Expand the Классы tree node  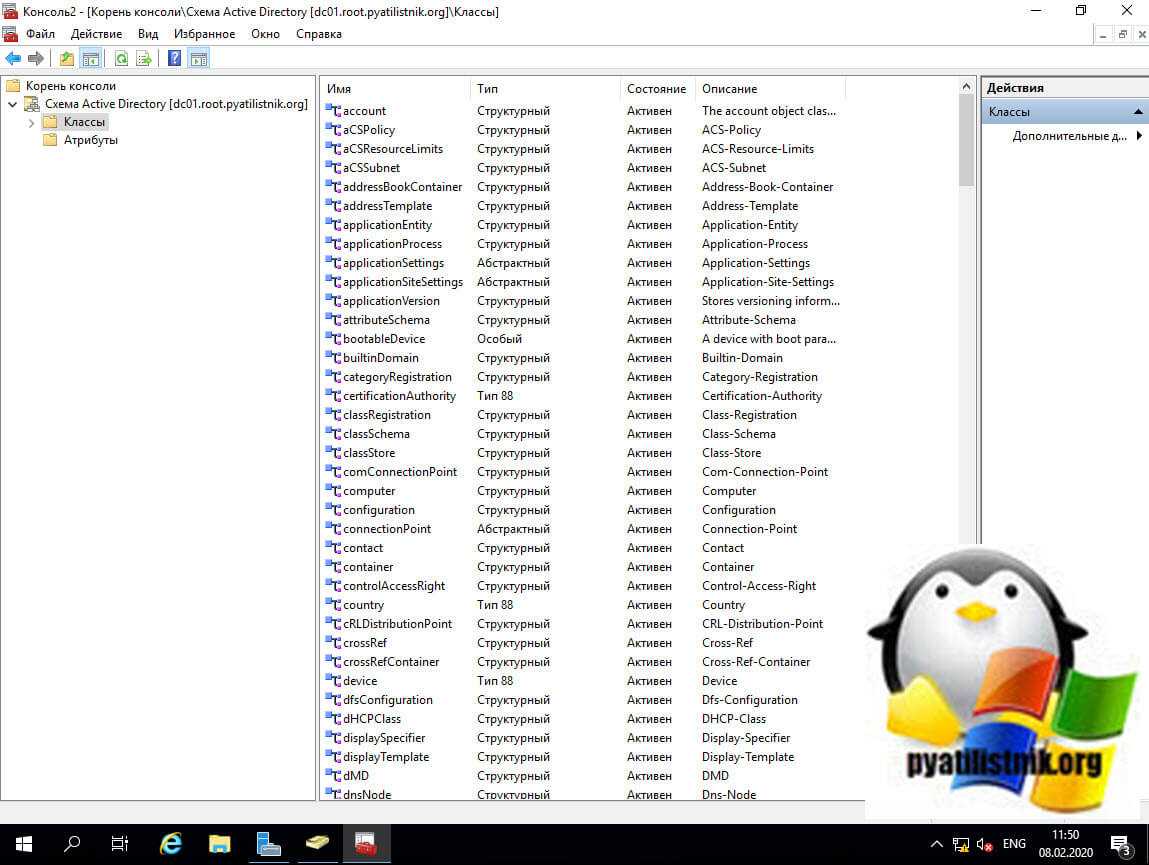coord(31,122)
